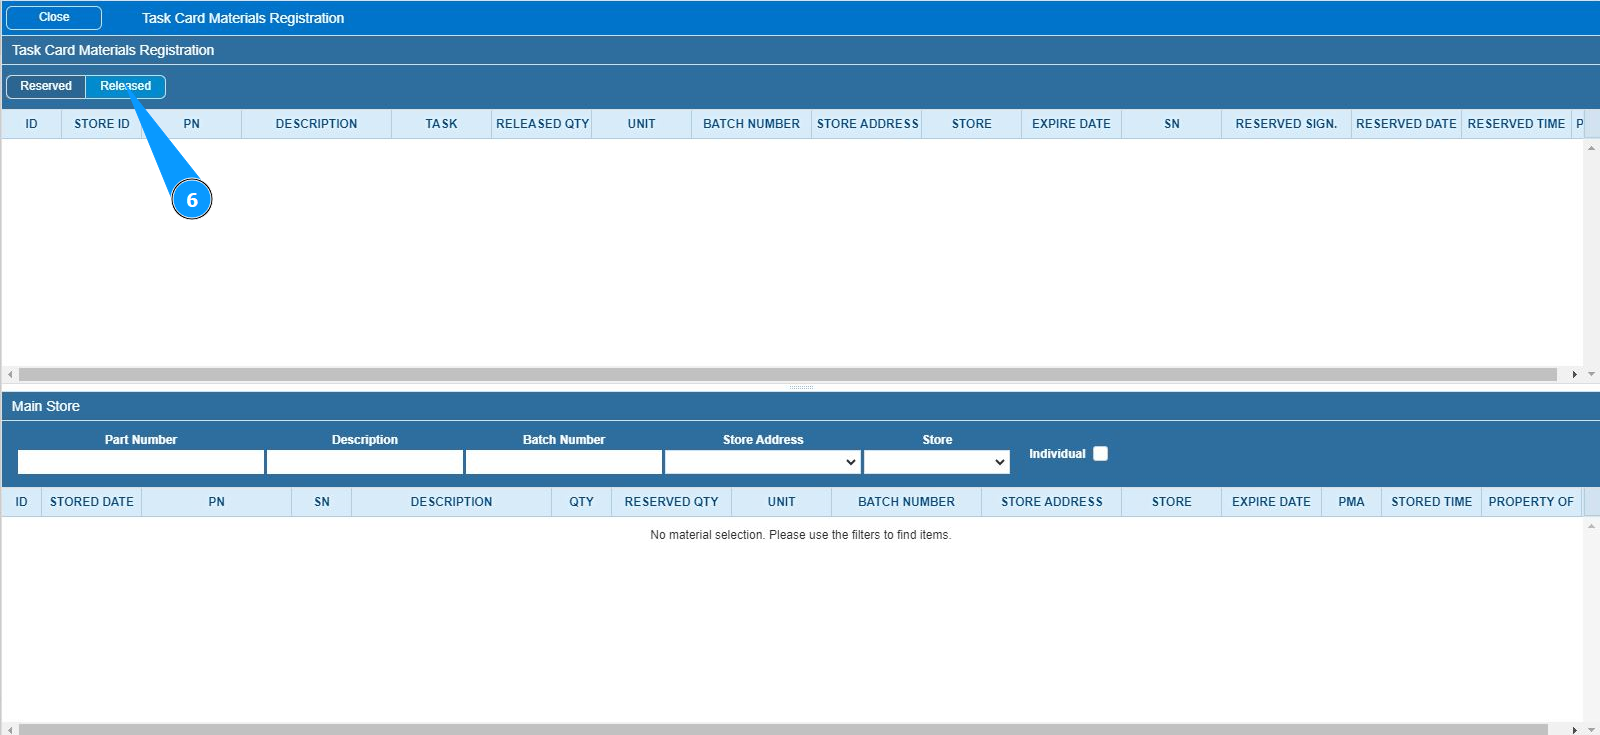
Task: Click left arrow of Main Store horizontal scrollbar
Action: pyautogui.click(x=10, y=730)
